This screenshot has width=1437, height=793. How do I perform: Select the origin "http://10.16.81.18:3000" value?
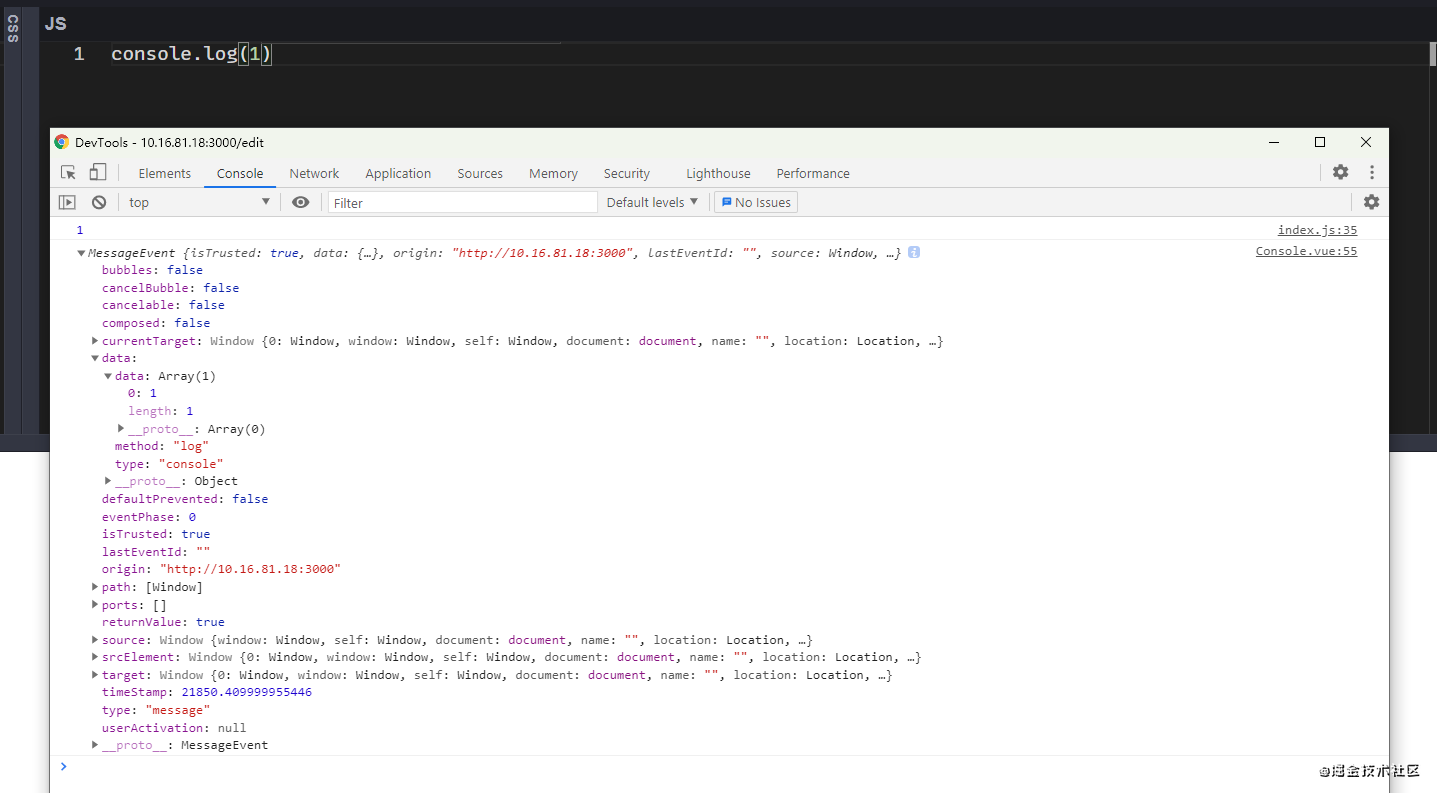(x=251, y=569)
